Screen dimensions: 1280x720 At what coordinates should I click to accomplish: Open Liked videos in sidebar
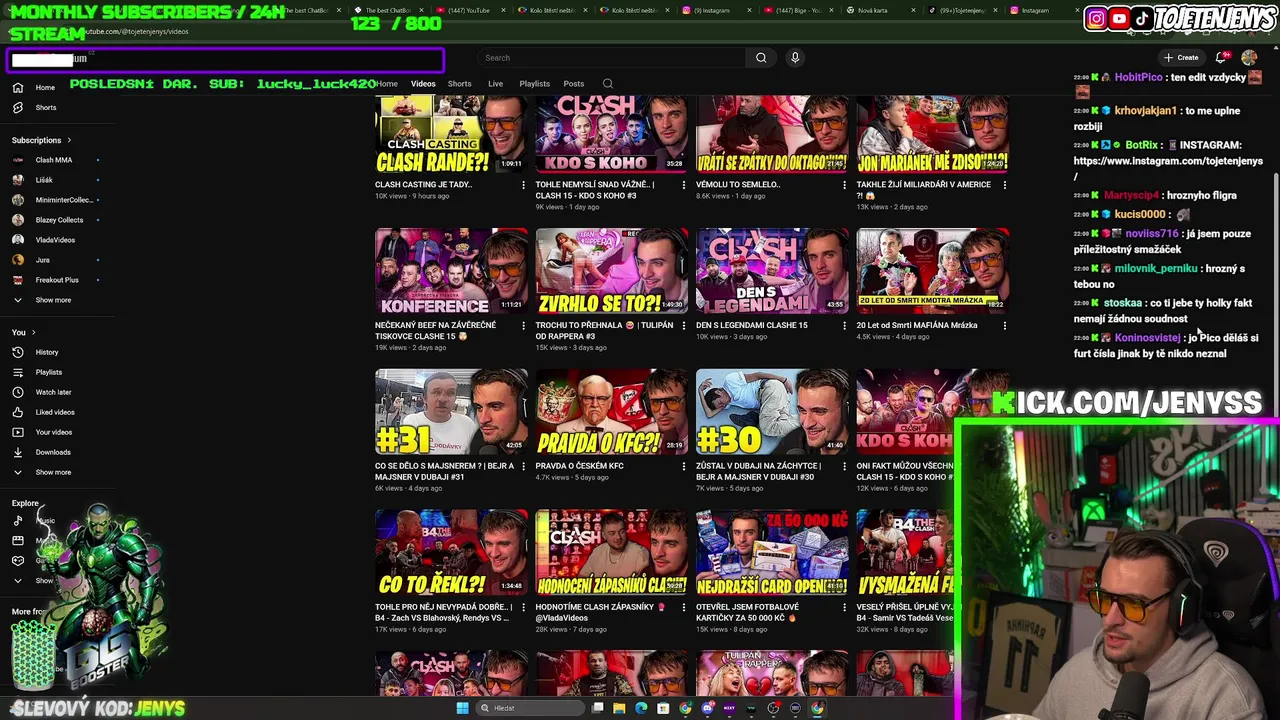coord(54,412)
